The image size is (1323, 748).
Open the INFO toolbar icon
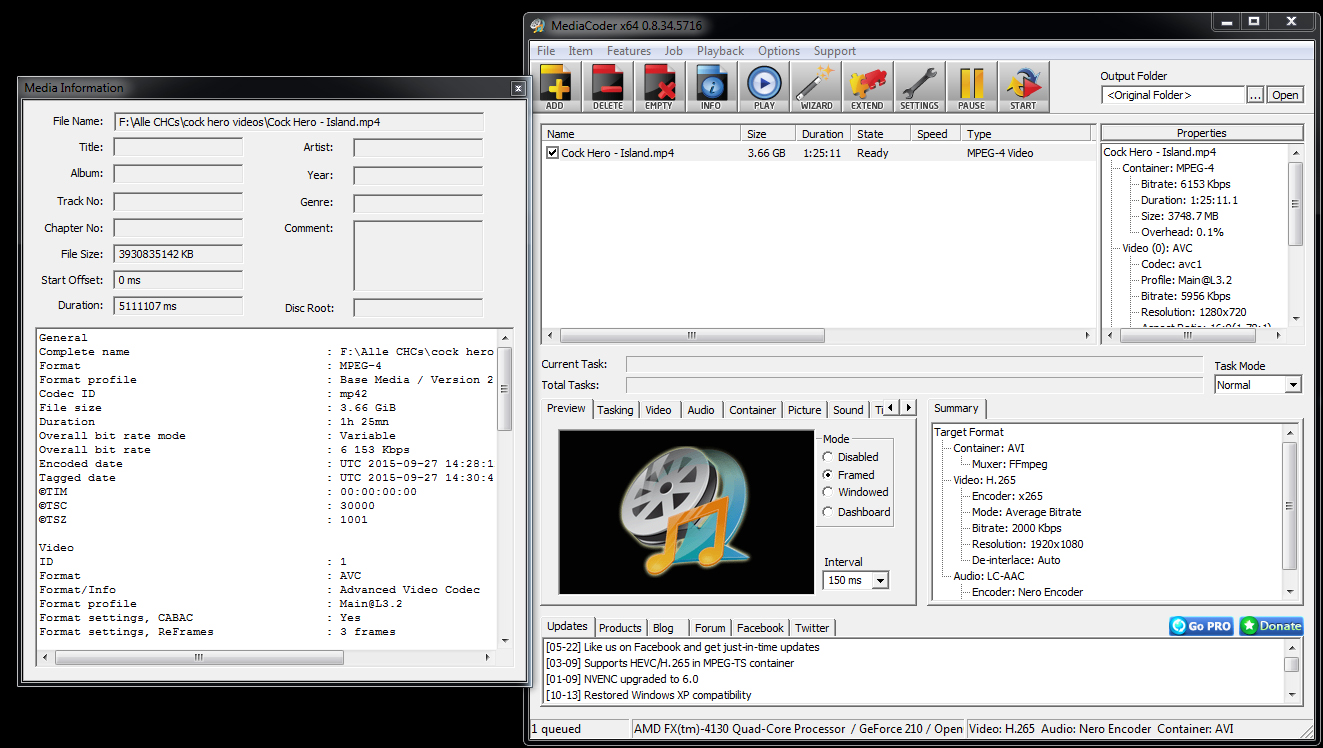coord(711,87)
